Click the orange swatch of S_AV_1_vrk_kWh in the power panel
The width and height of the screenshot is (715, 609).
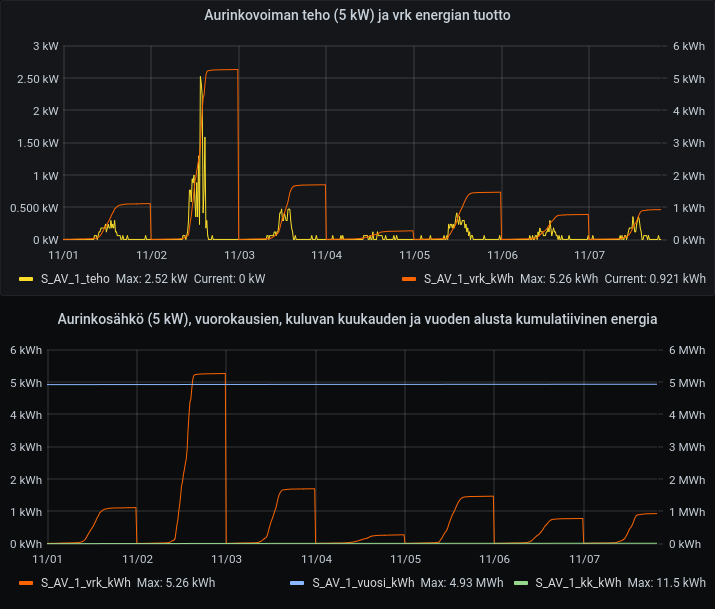coord(408,278)
